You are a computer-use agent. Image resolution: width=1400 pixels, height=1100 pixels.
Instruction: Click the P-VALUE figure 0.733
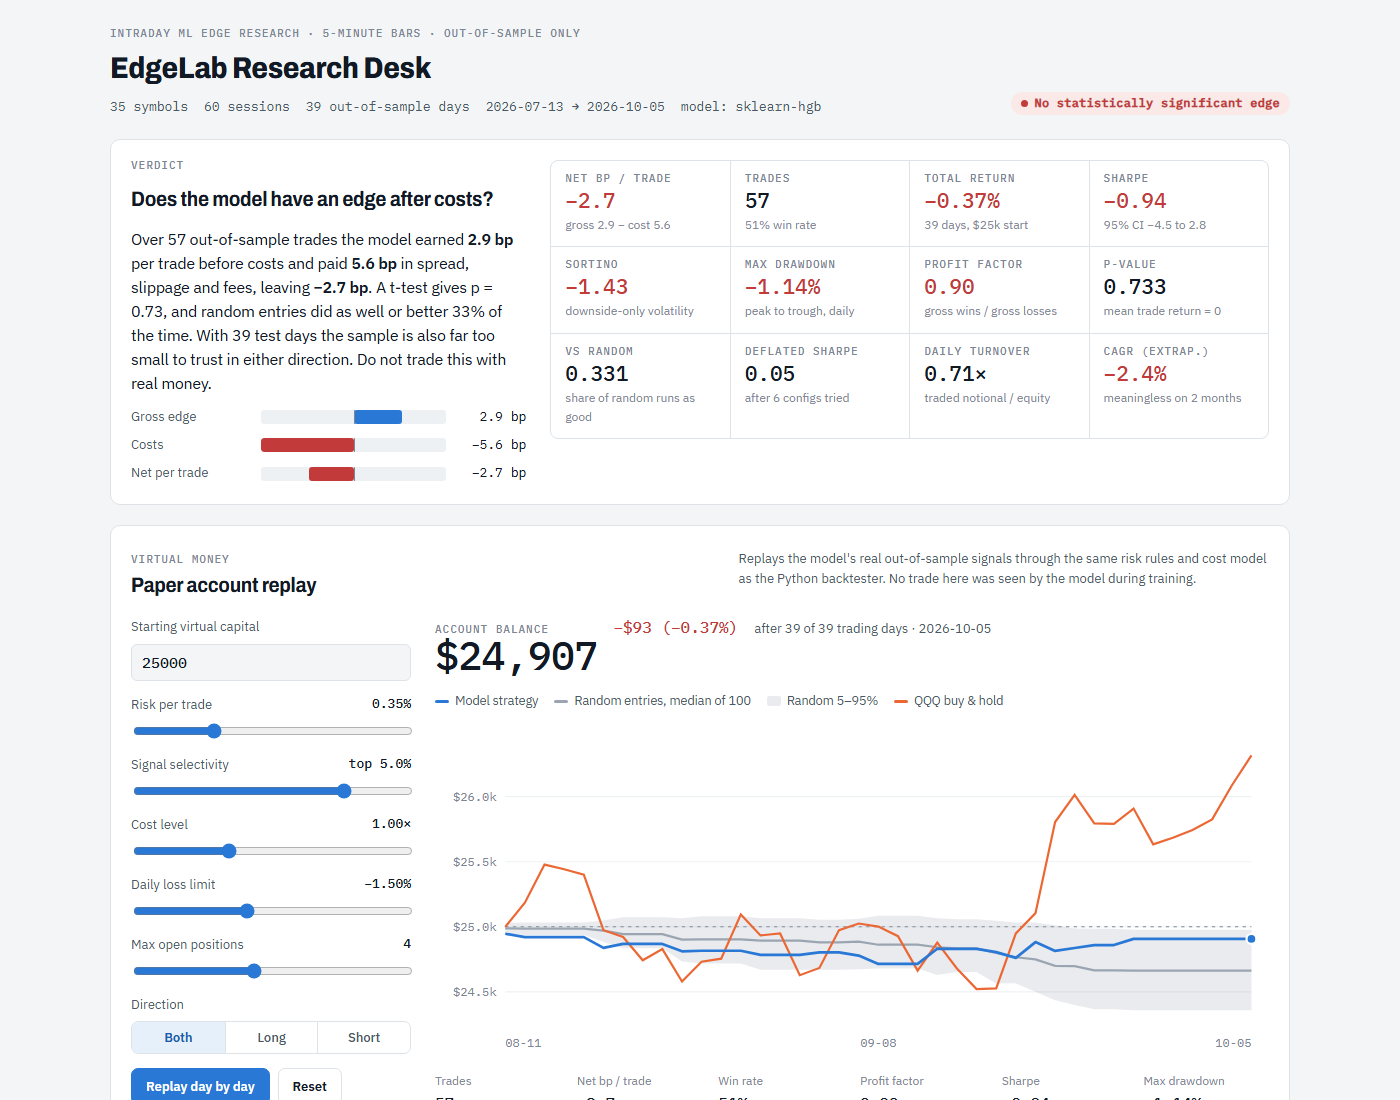[1135, 287]
